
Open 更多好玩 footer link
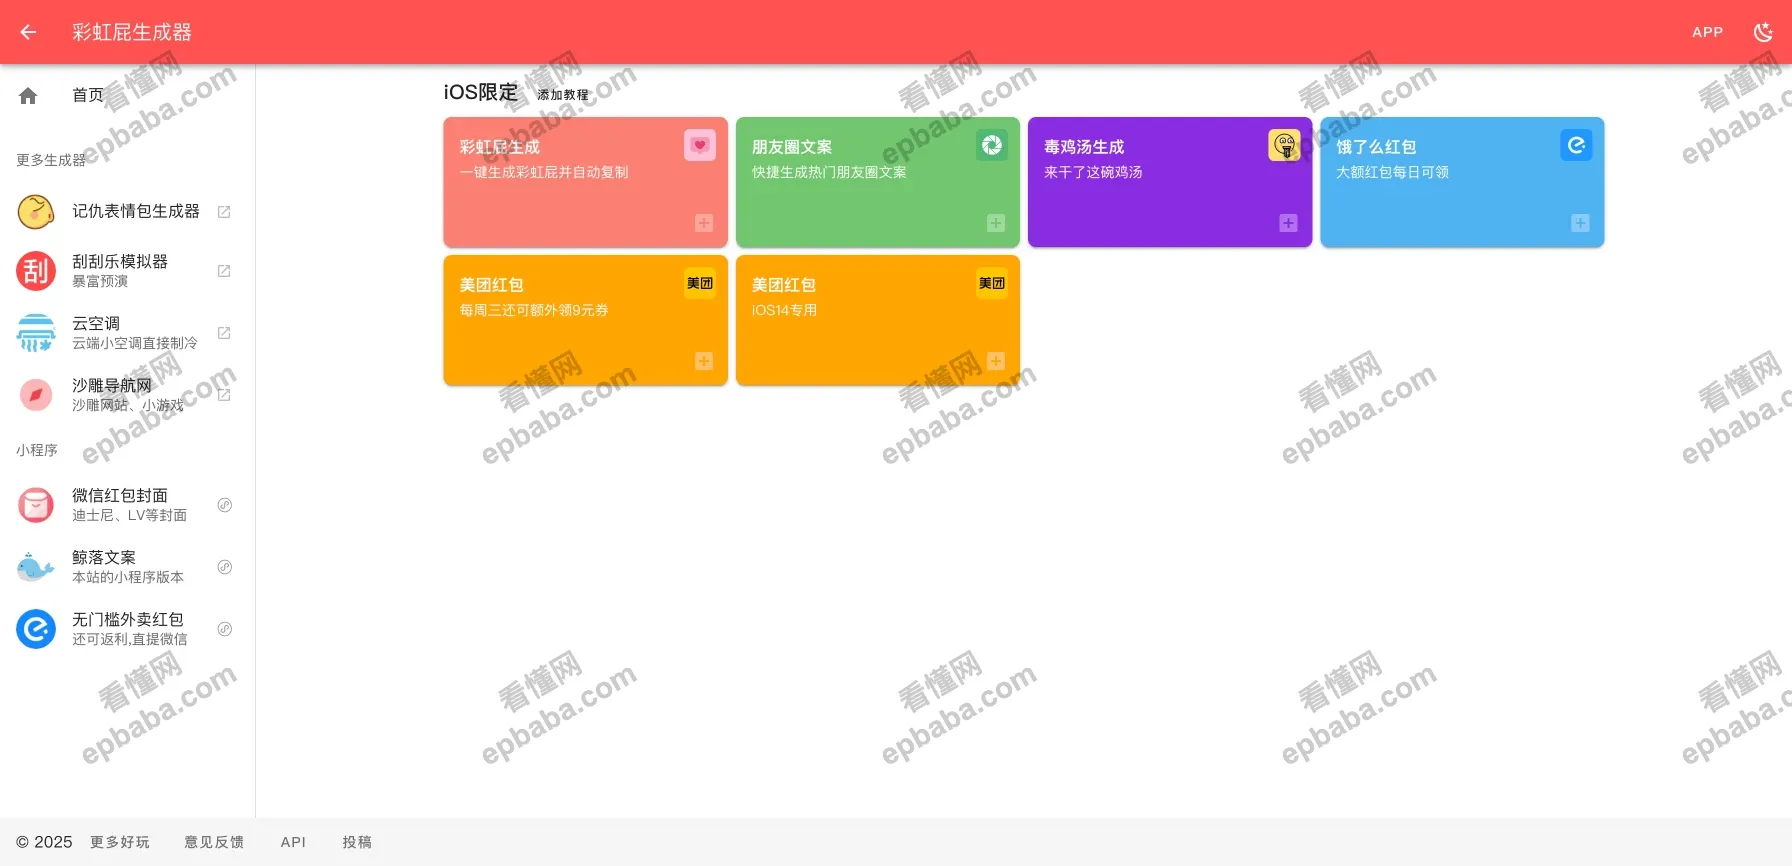pos(120,842)
